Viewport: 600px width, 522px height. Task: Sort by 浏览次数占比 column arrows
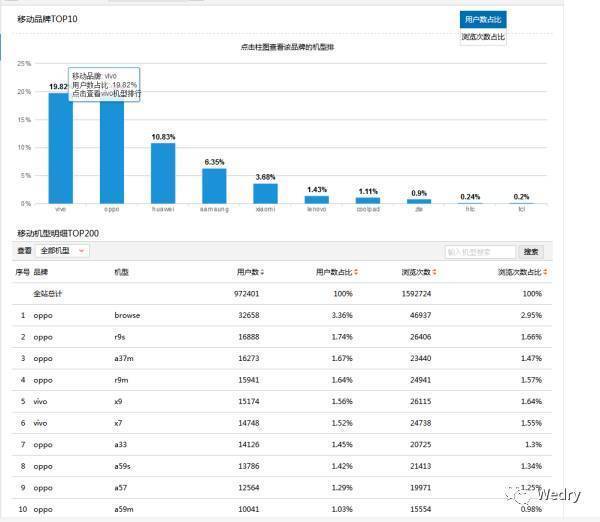point(545,272)
